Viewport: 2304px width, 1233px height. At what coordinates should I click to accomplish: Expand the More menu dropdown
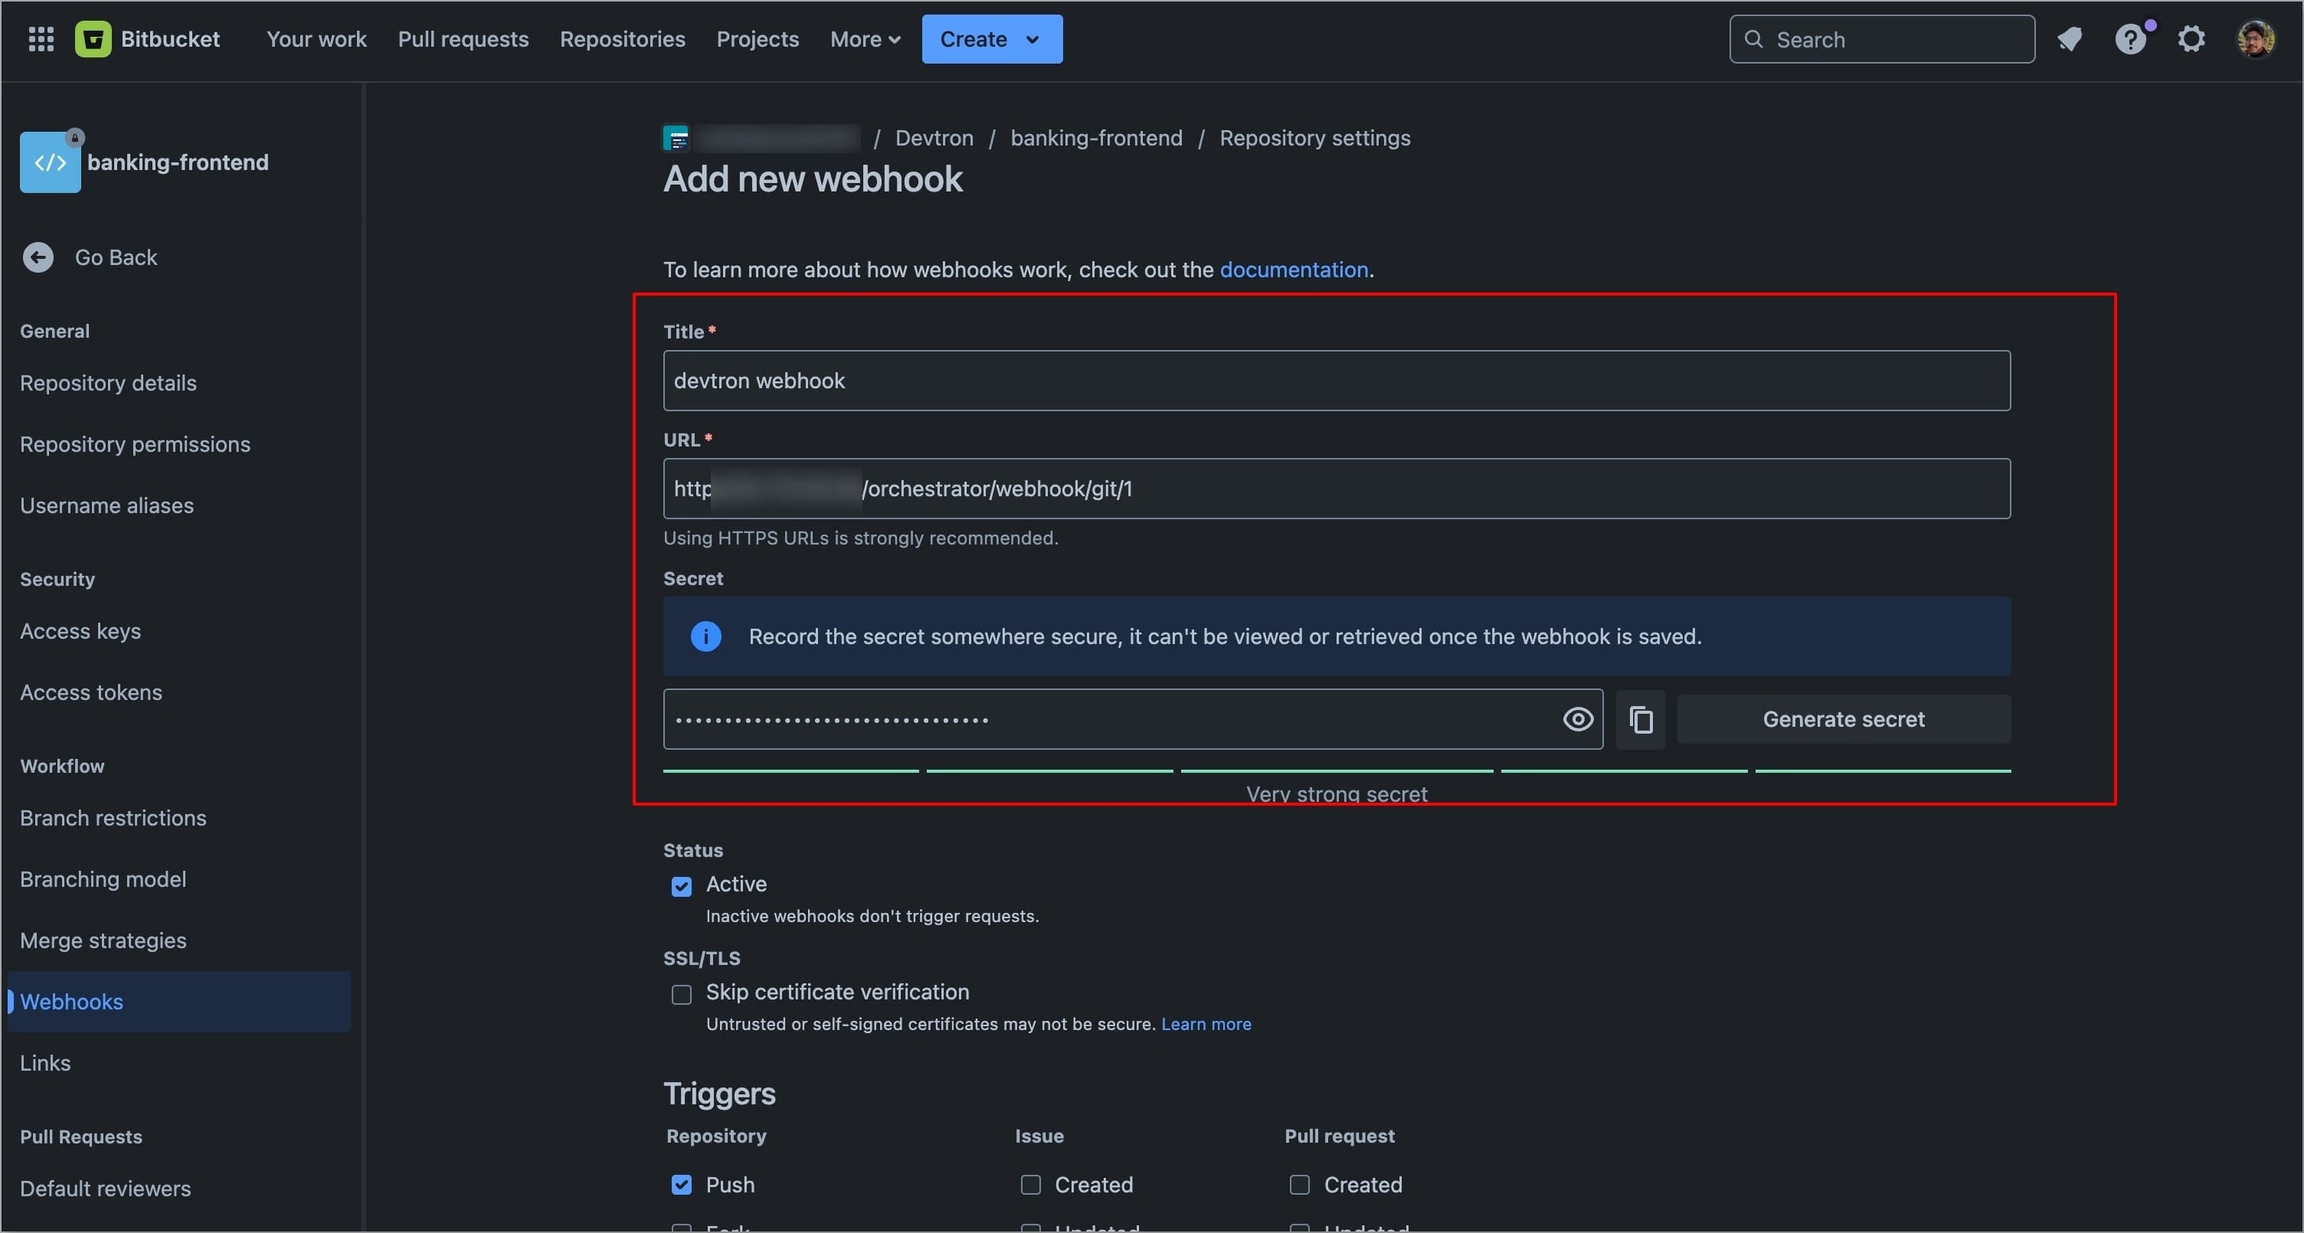865,39
